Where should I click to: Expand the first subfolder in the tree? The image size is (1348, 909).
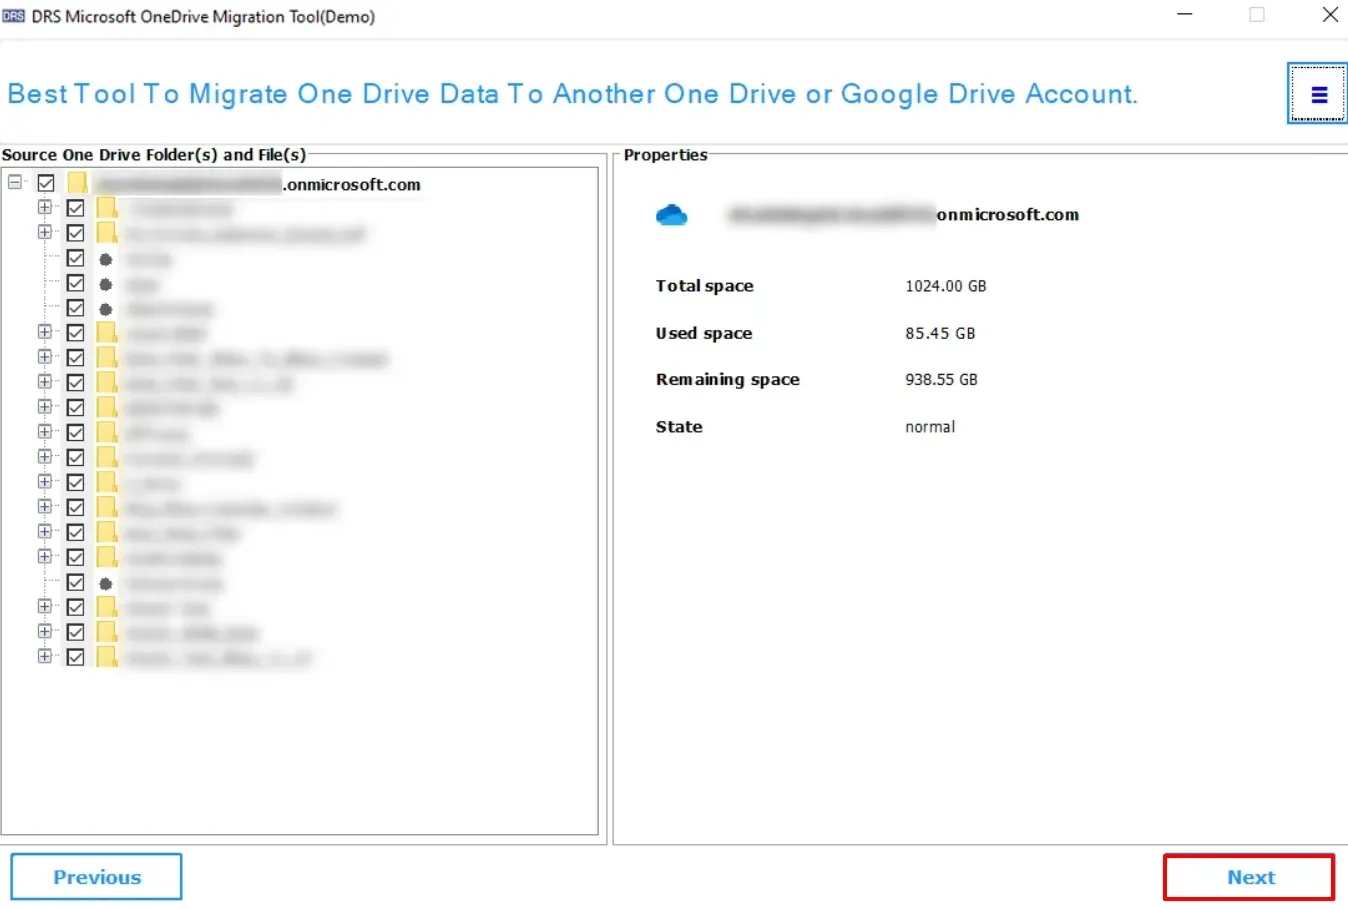[x=44, y=207]
